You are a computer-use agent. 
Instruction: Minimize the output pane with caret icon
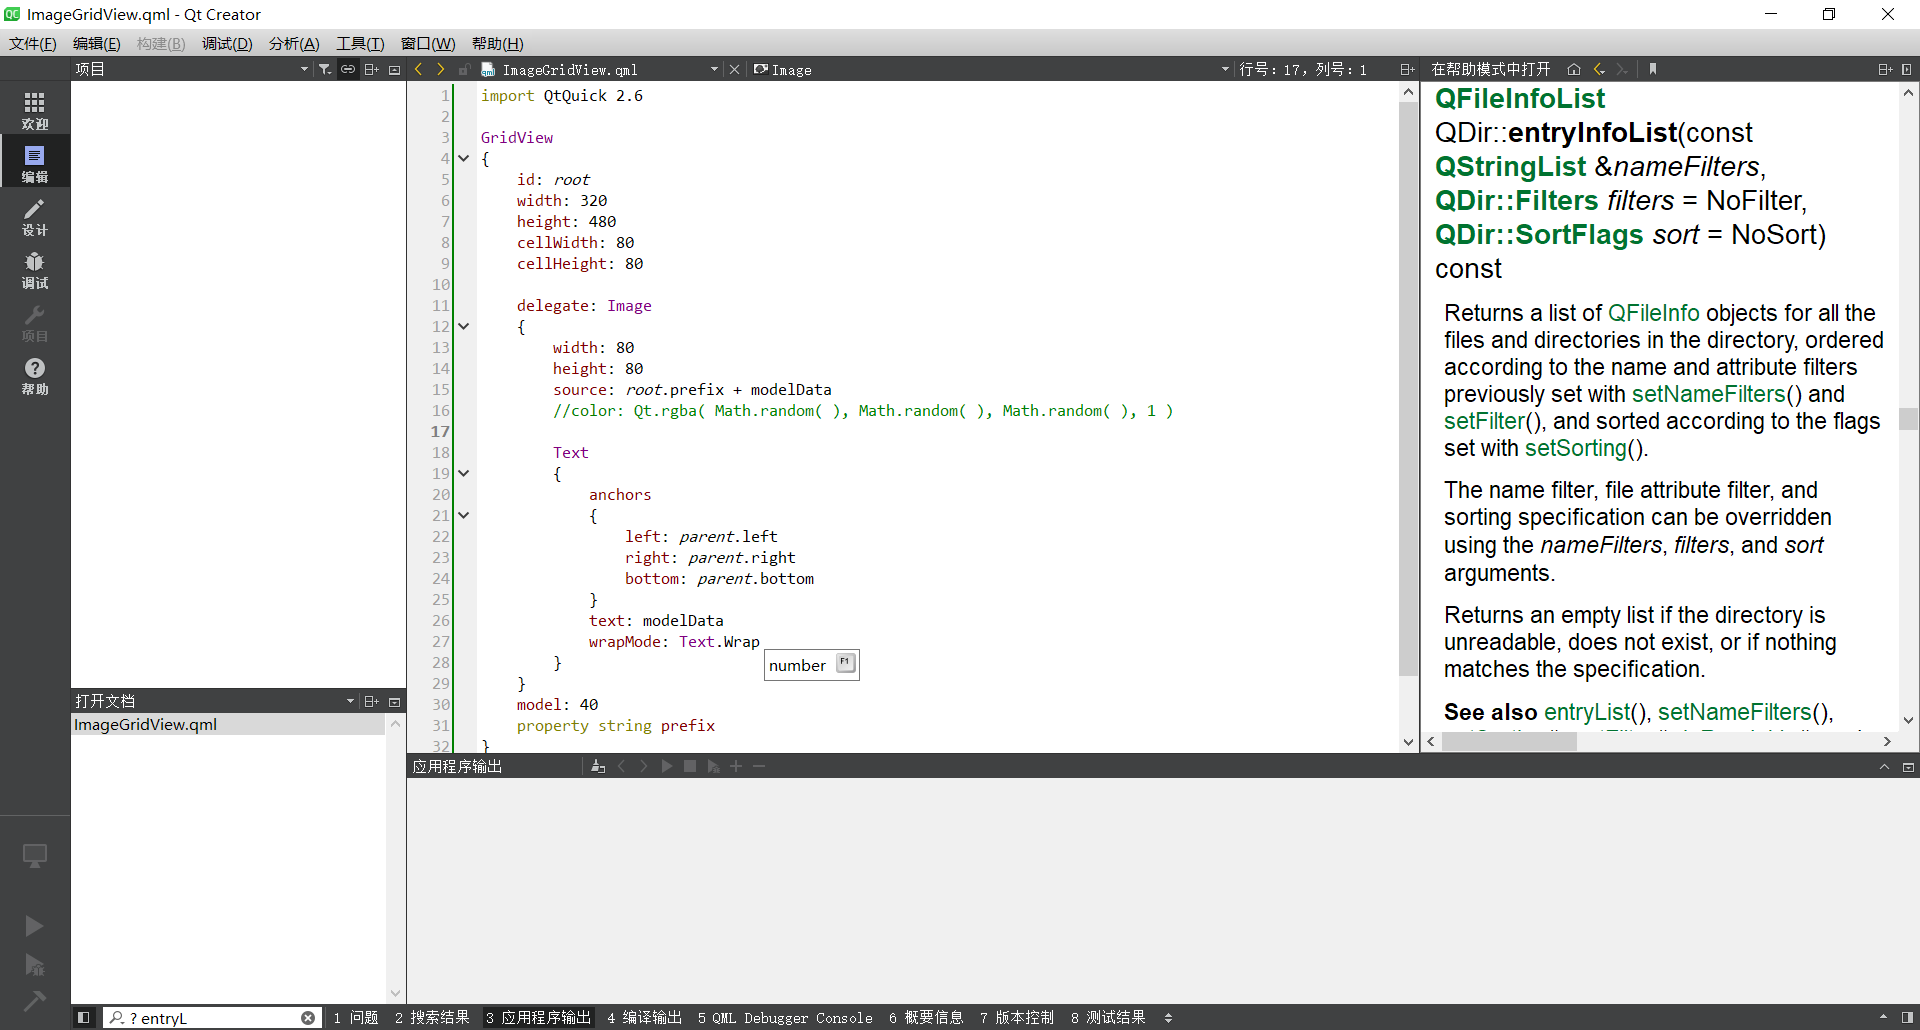click(x=1884, y=767)
